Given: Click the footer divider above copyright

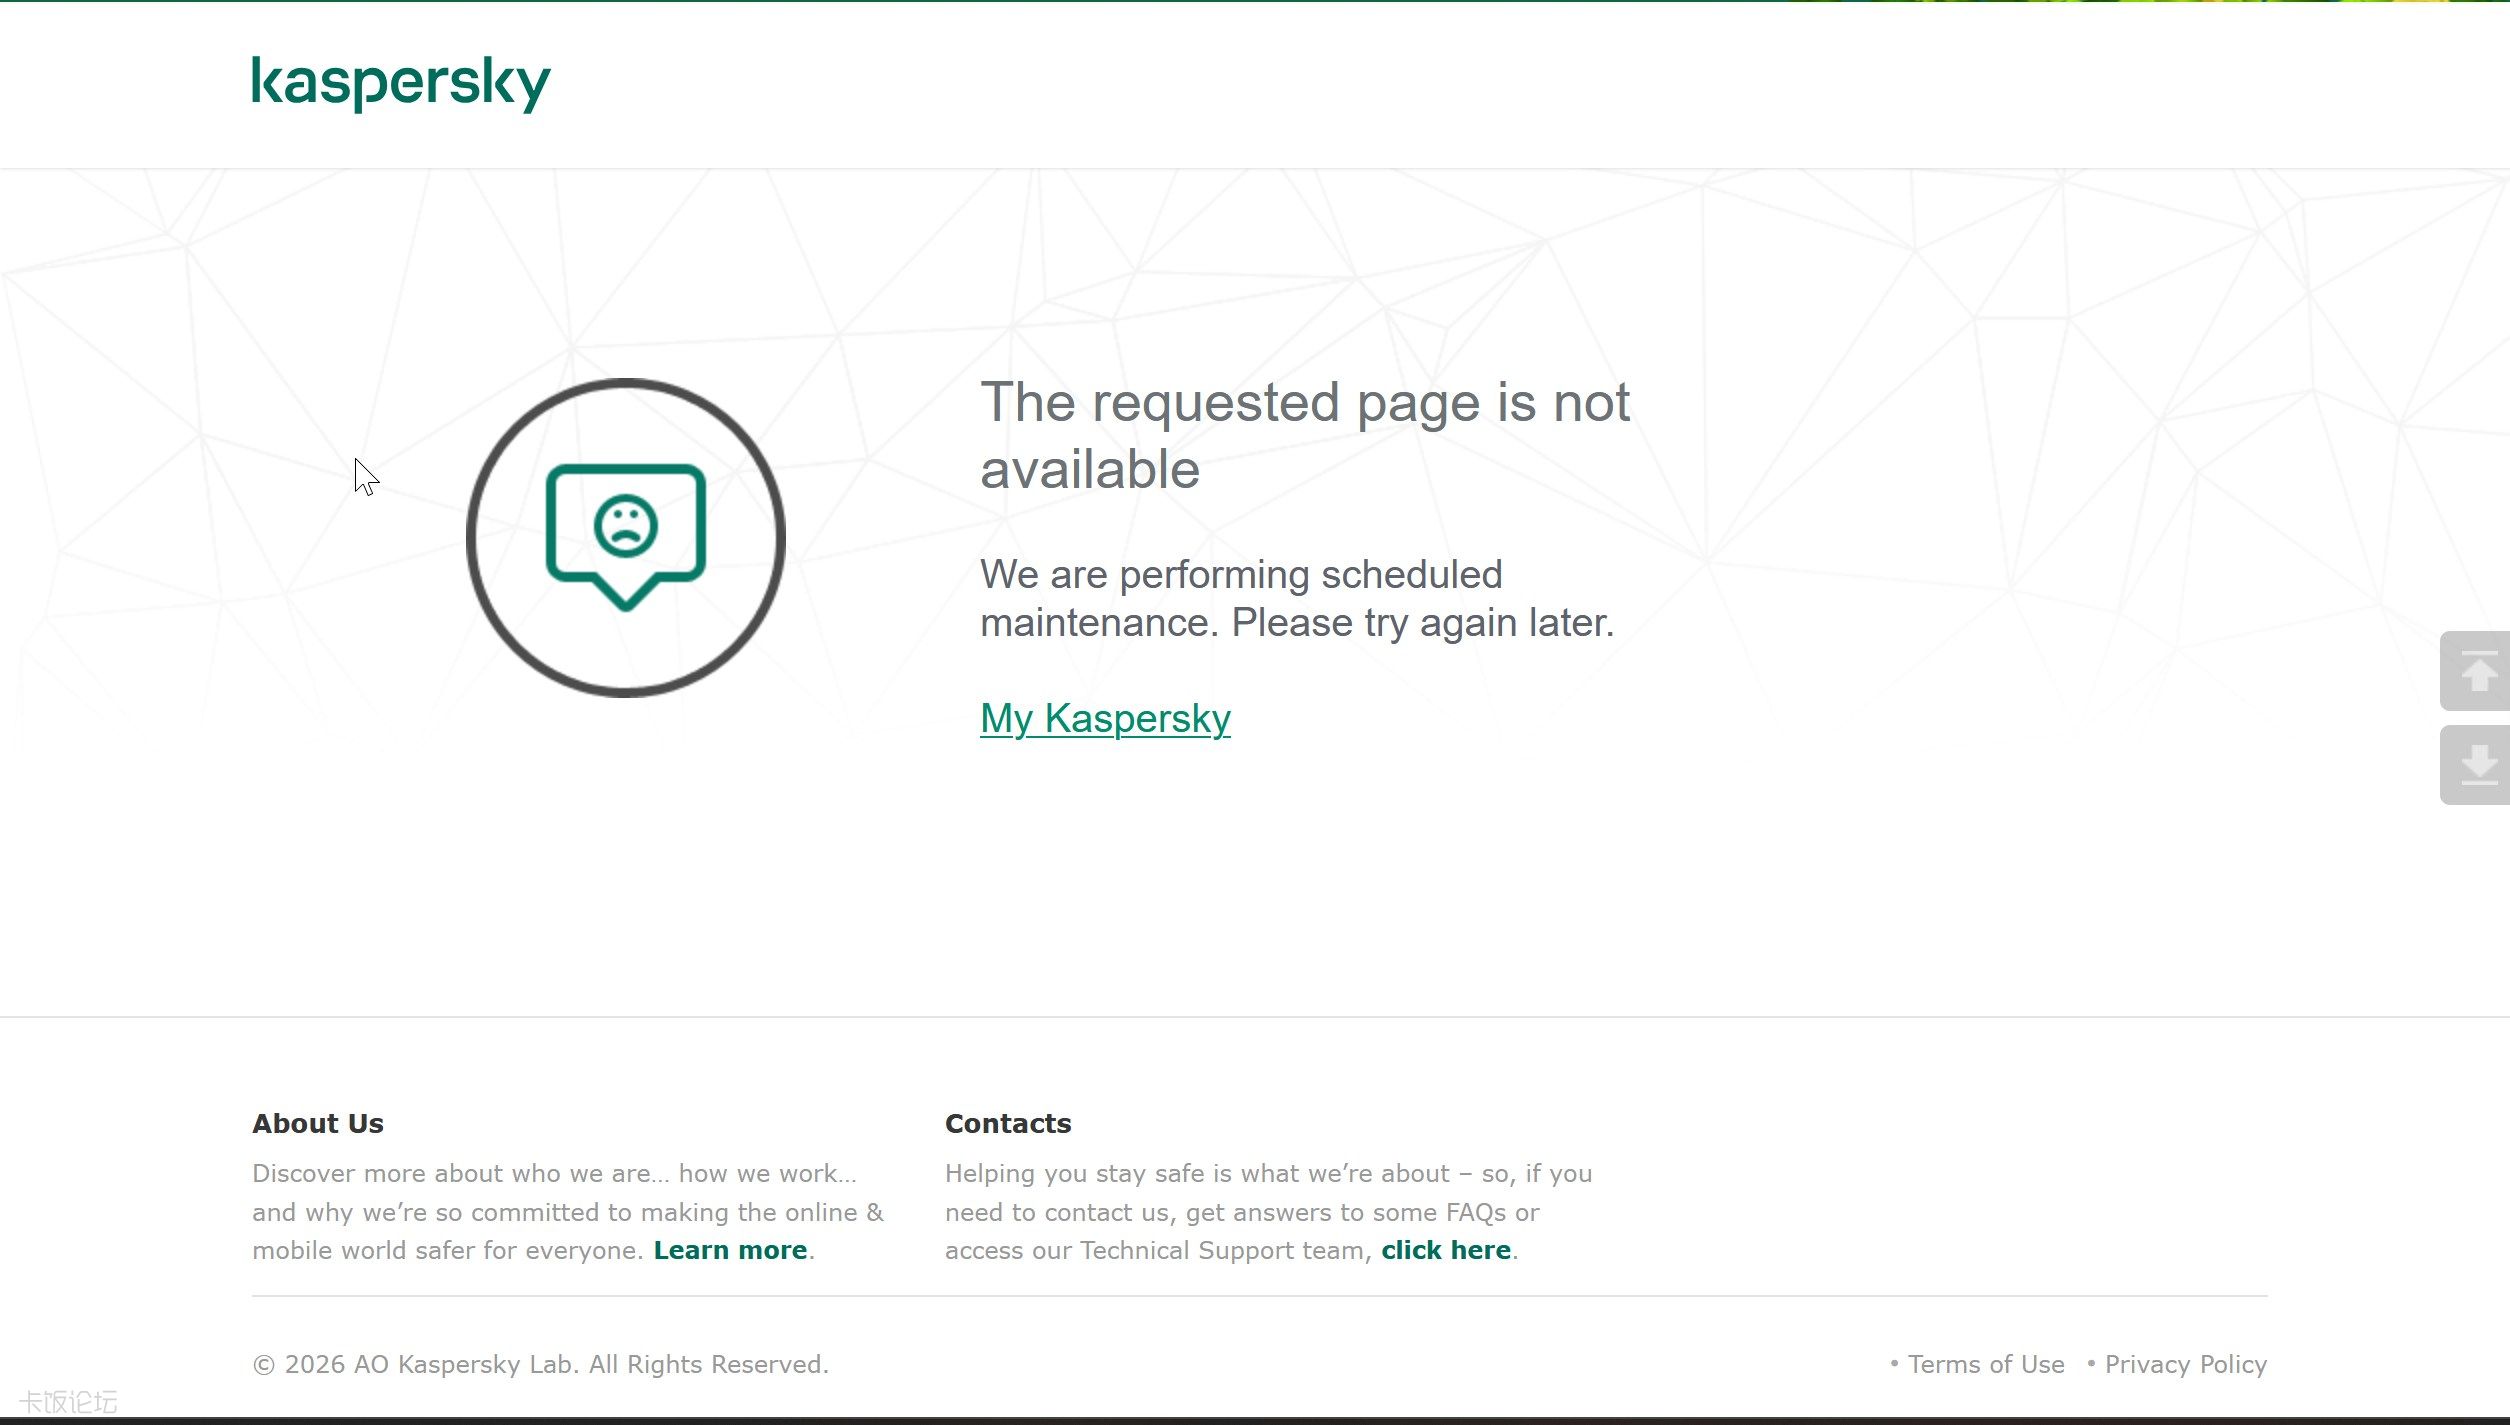Looking at the screenshot, I should click(x=1260, y=1296).
